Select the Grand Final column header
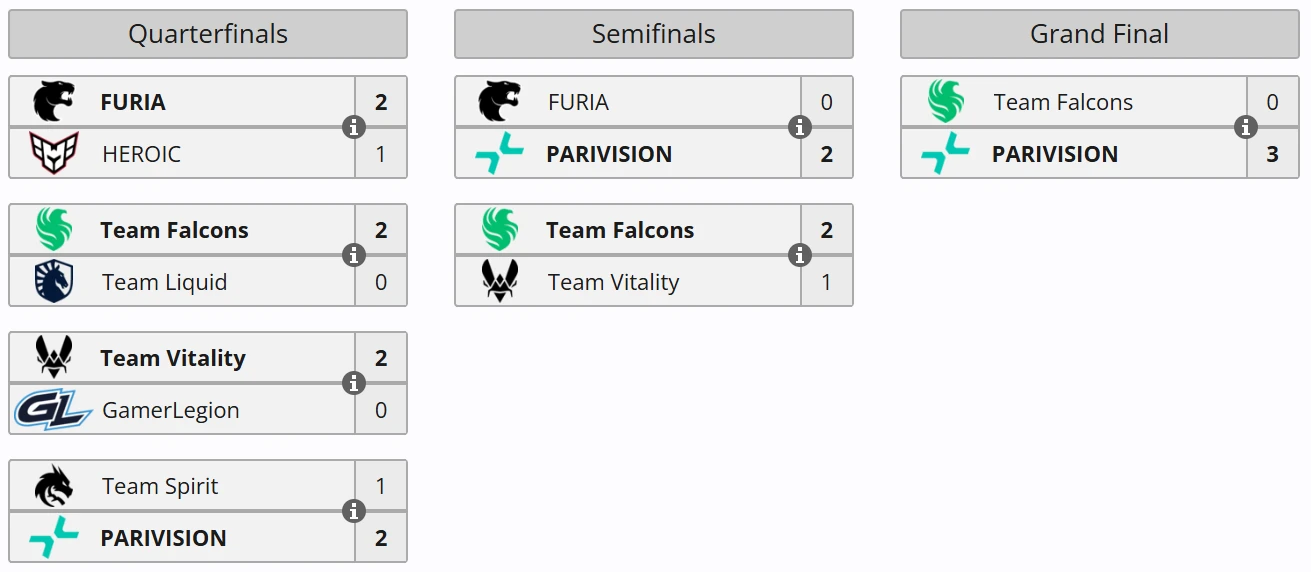 [x=1100, y=34]
